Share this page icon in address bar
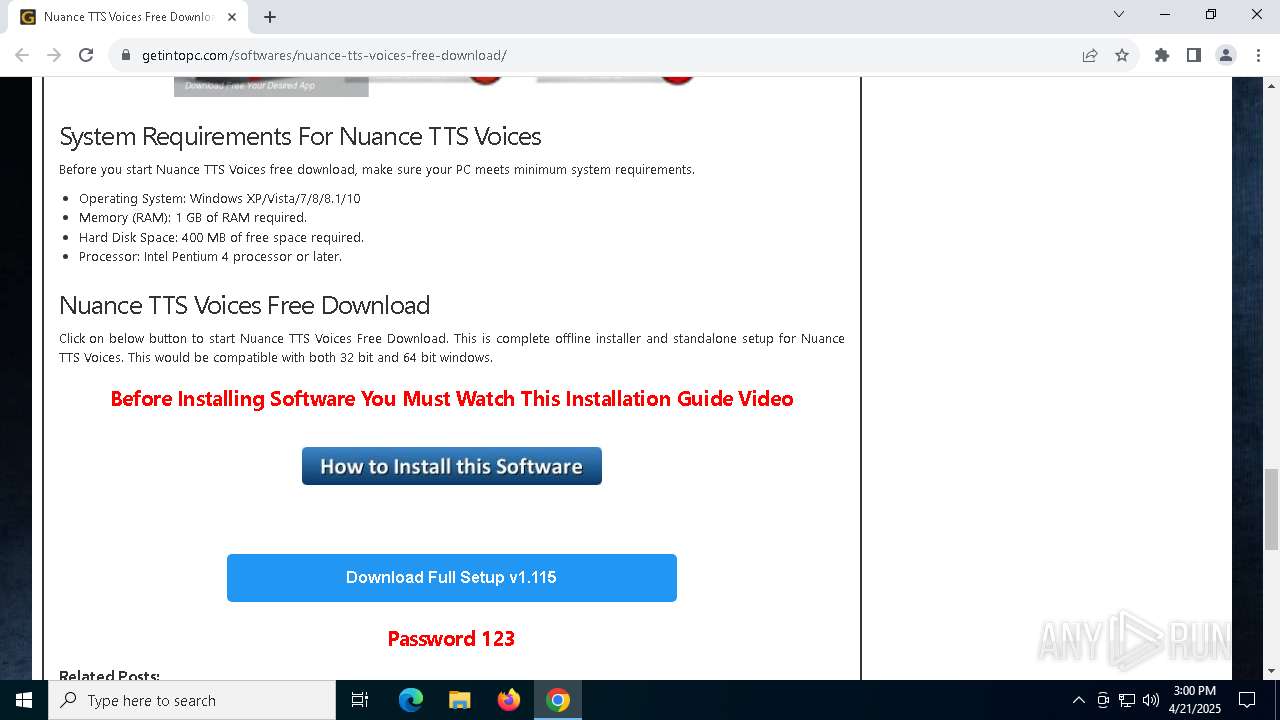The image size is (1280, 720). [x=1090, y=55]
